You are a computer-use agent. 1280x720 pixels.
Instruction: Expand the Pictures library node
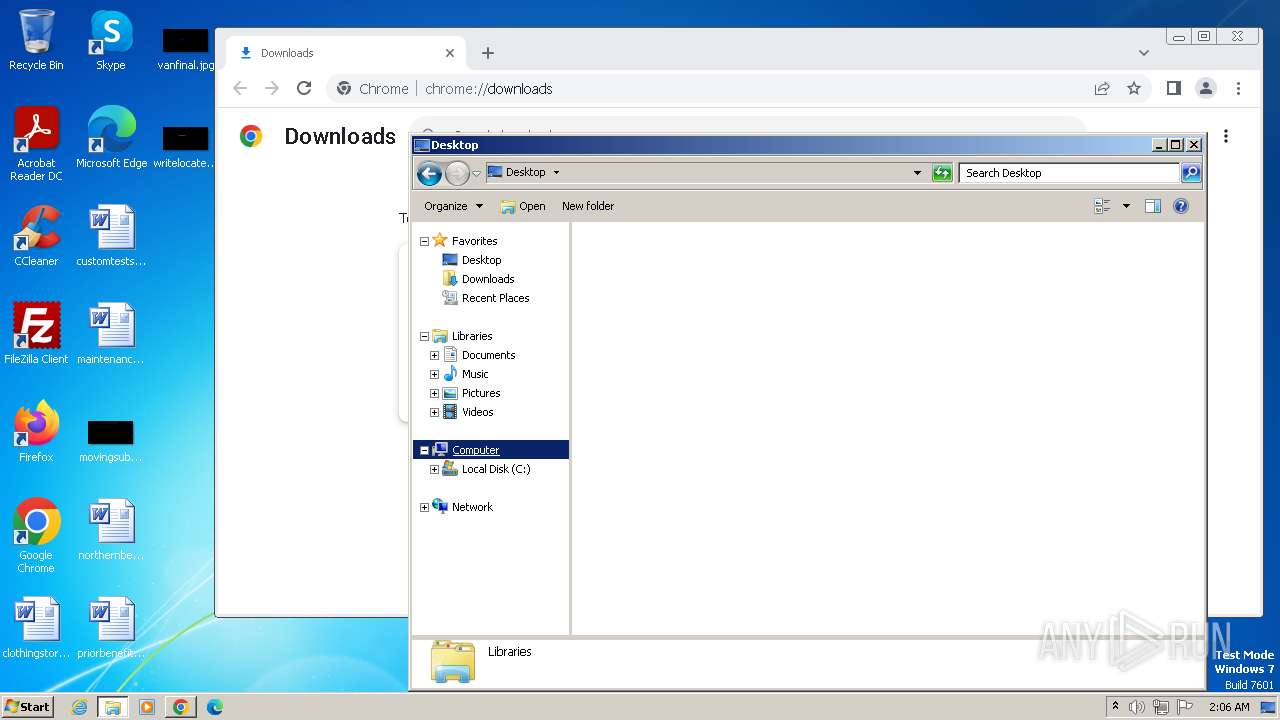tap(434, 393)
